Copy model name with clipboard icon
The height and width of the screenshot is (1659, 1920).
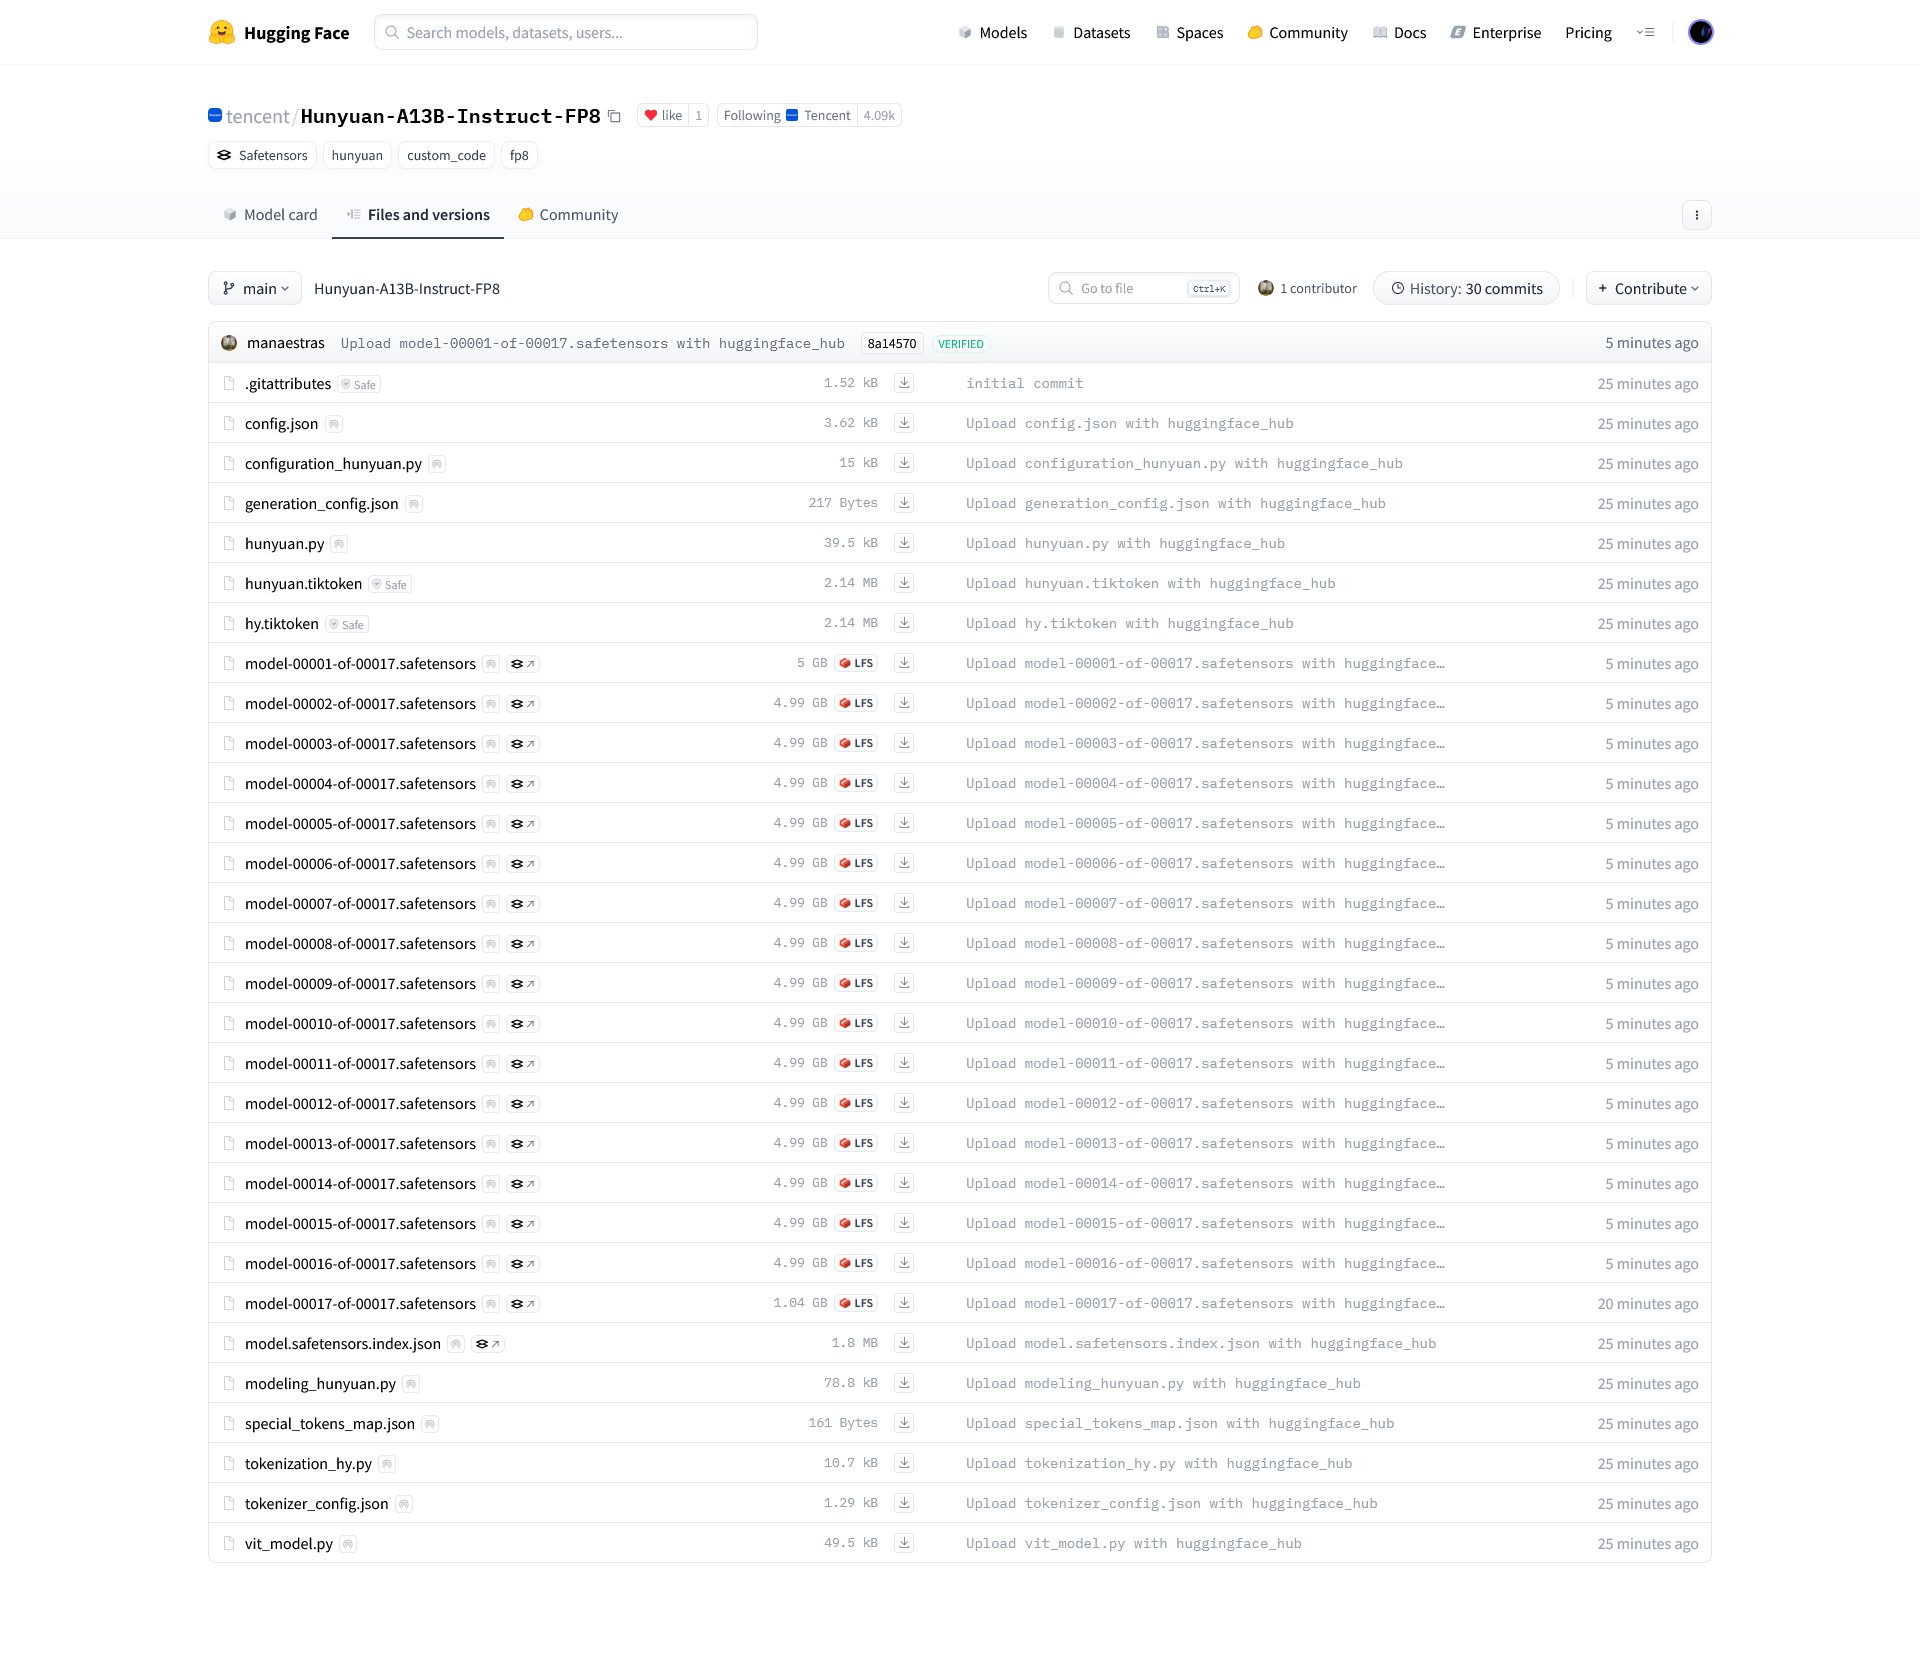click(x=614, y=117)
